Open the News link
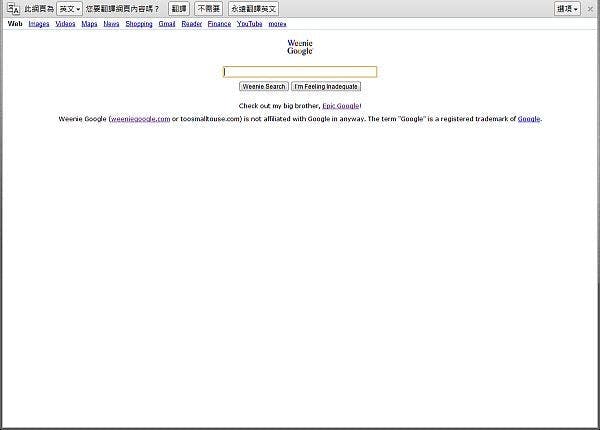Screen dimensions: 600x430 (x=111, y=24)
